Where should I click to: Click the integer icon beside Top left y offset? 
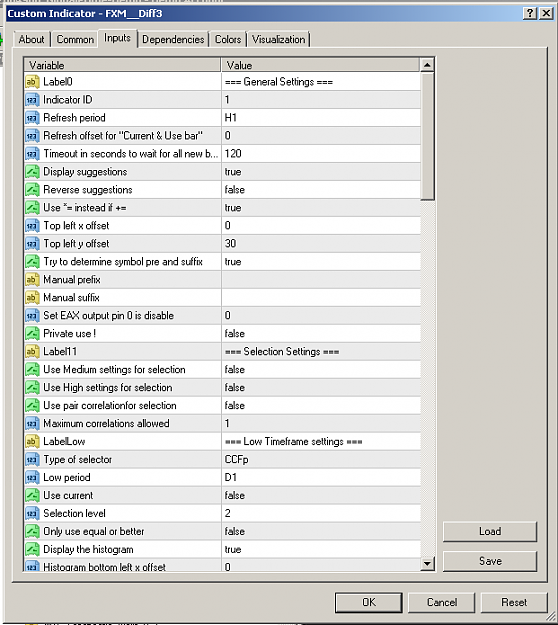(32, 244)
